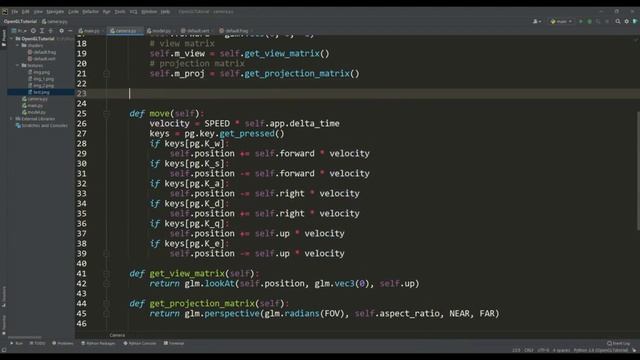Select main.py in the project tree

(33, 105)
